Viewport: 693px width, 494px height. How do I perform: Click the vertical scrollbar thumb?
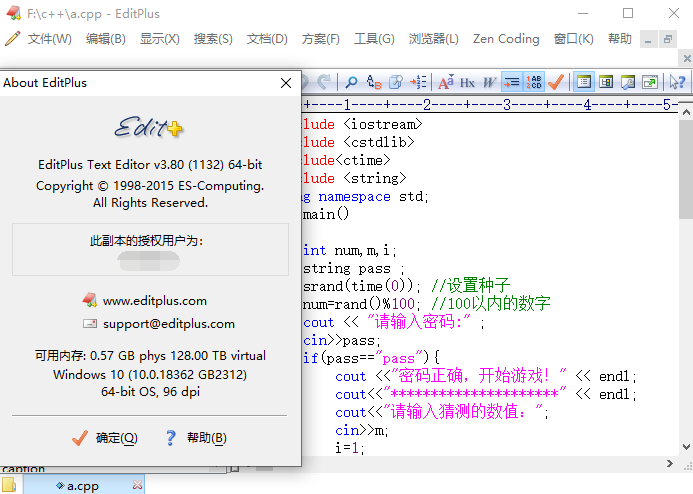pyautogui.click(x=686, y=169)
